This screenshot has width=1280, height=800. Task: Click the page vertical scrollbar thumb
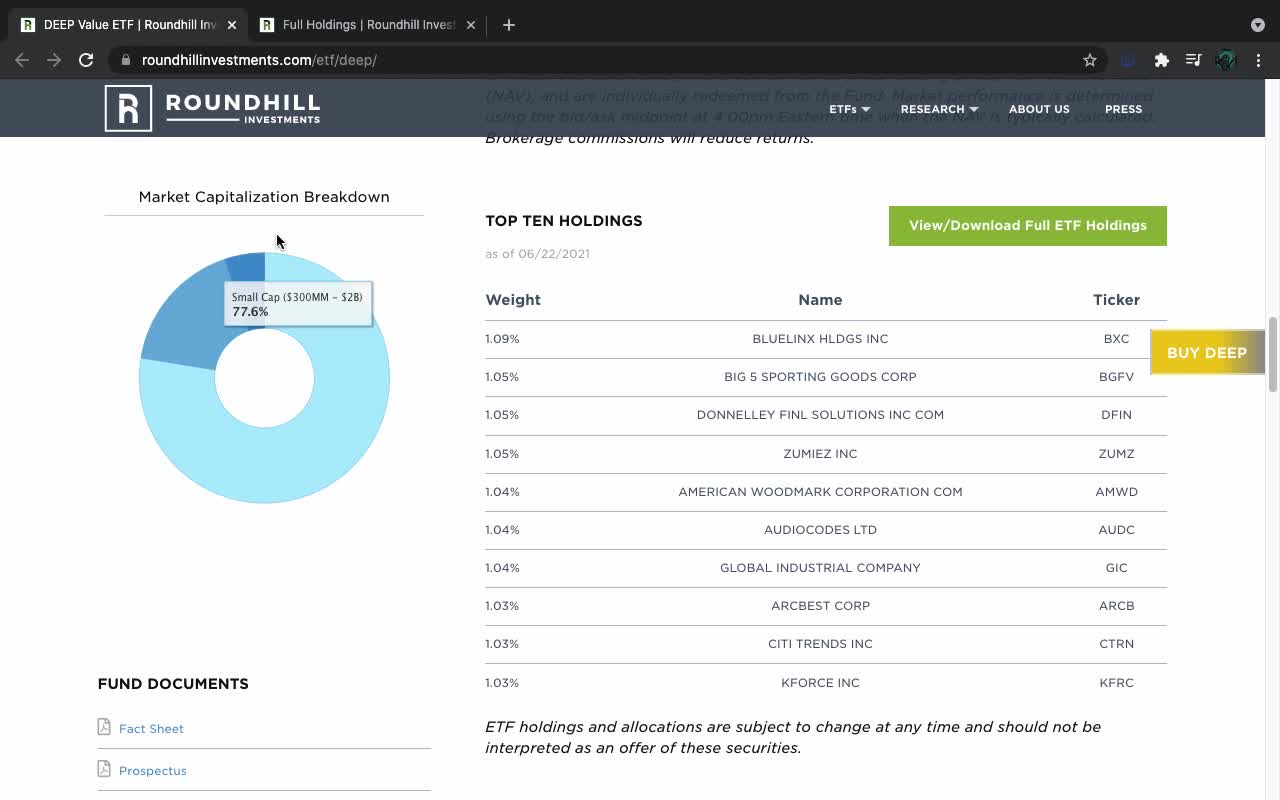[x=1273, y=355]
